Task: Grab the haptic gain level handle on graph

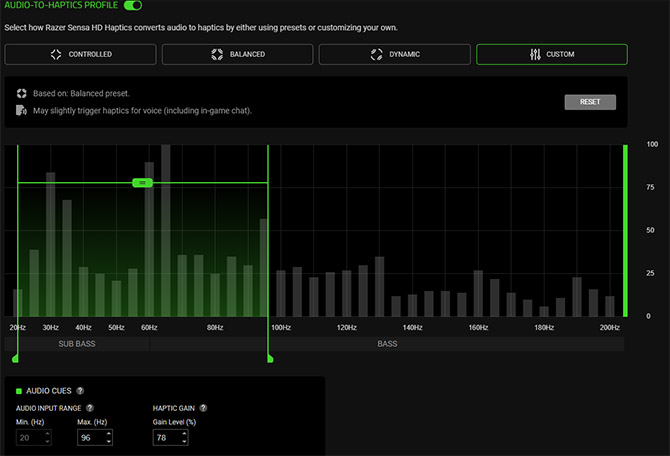Action: 142,183
